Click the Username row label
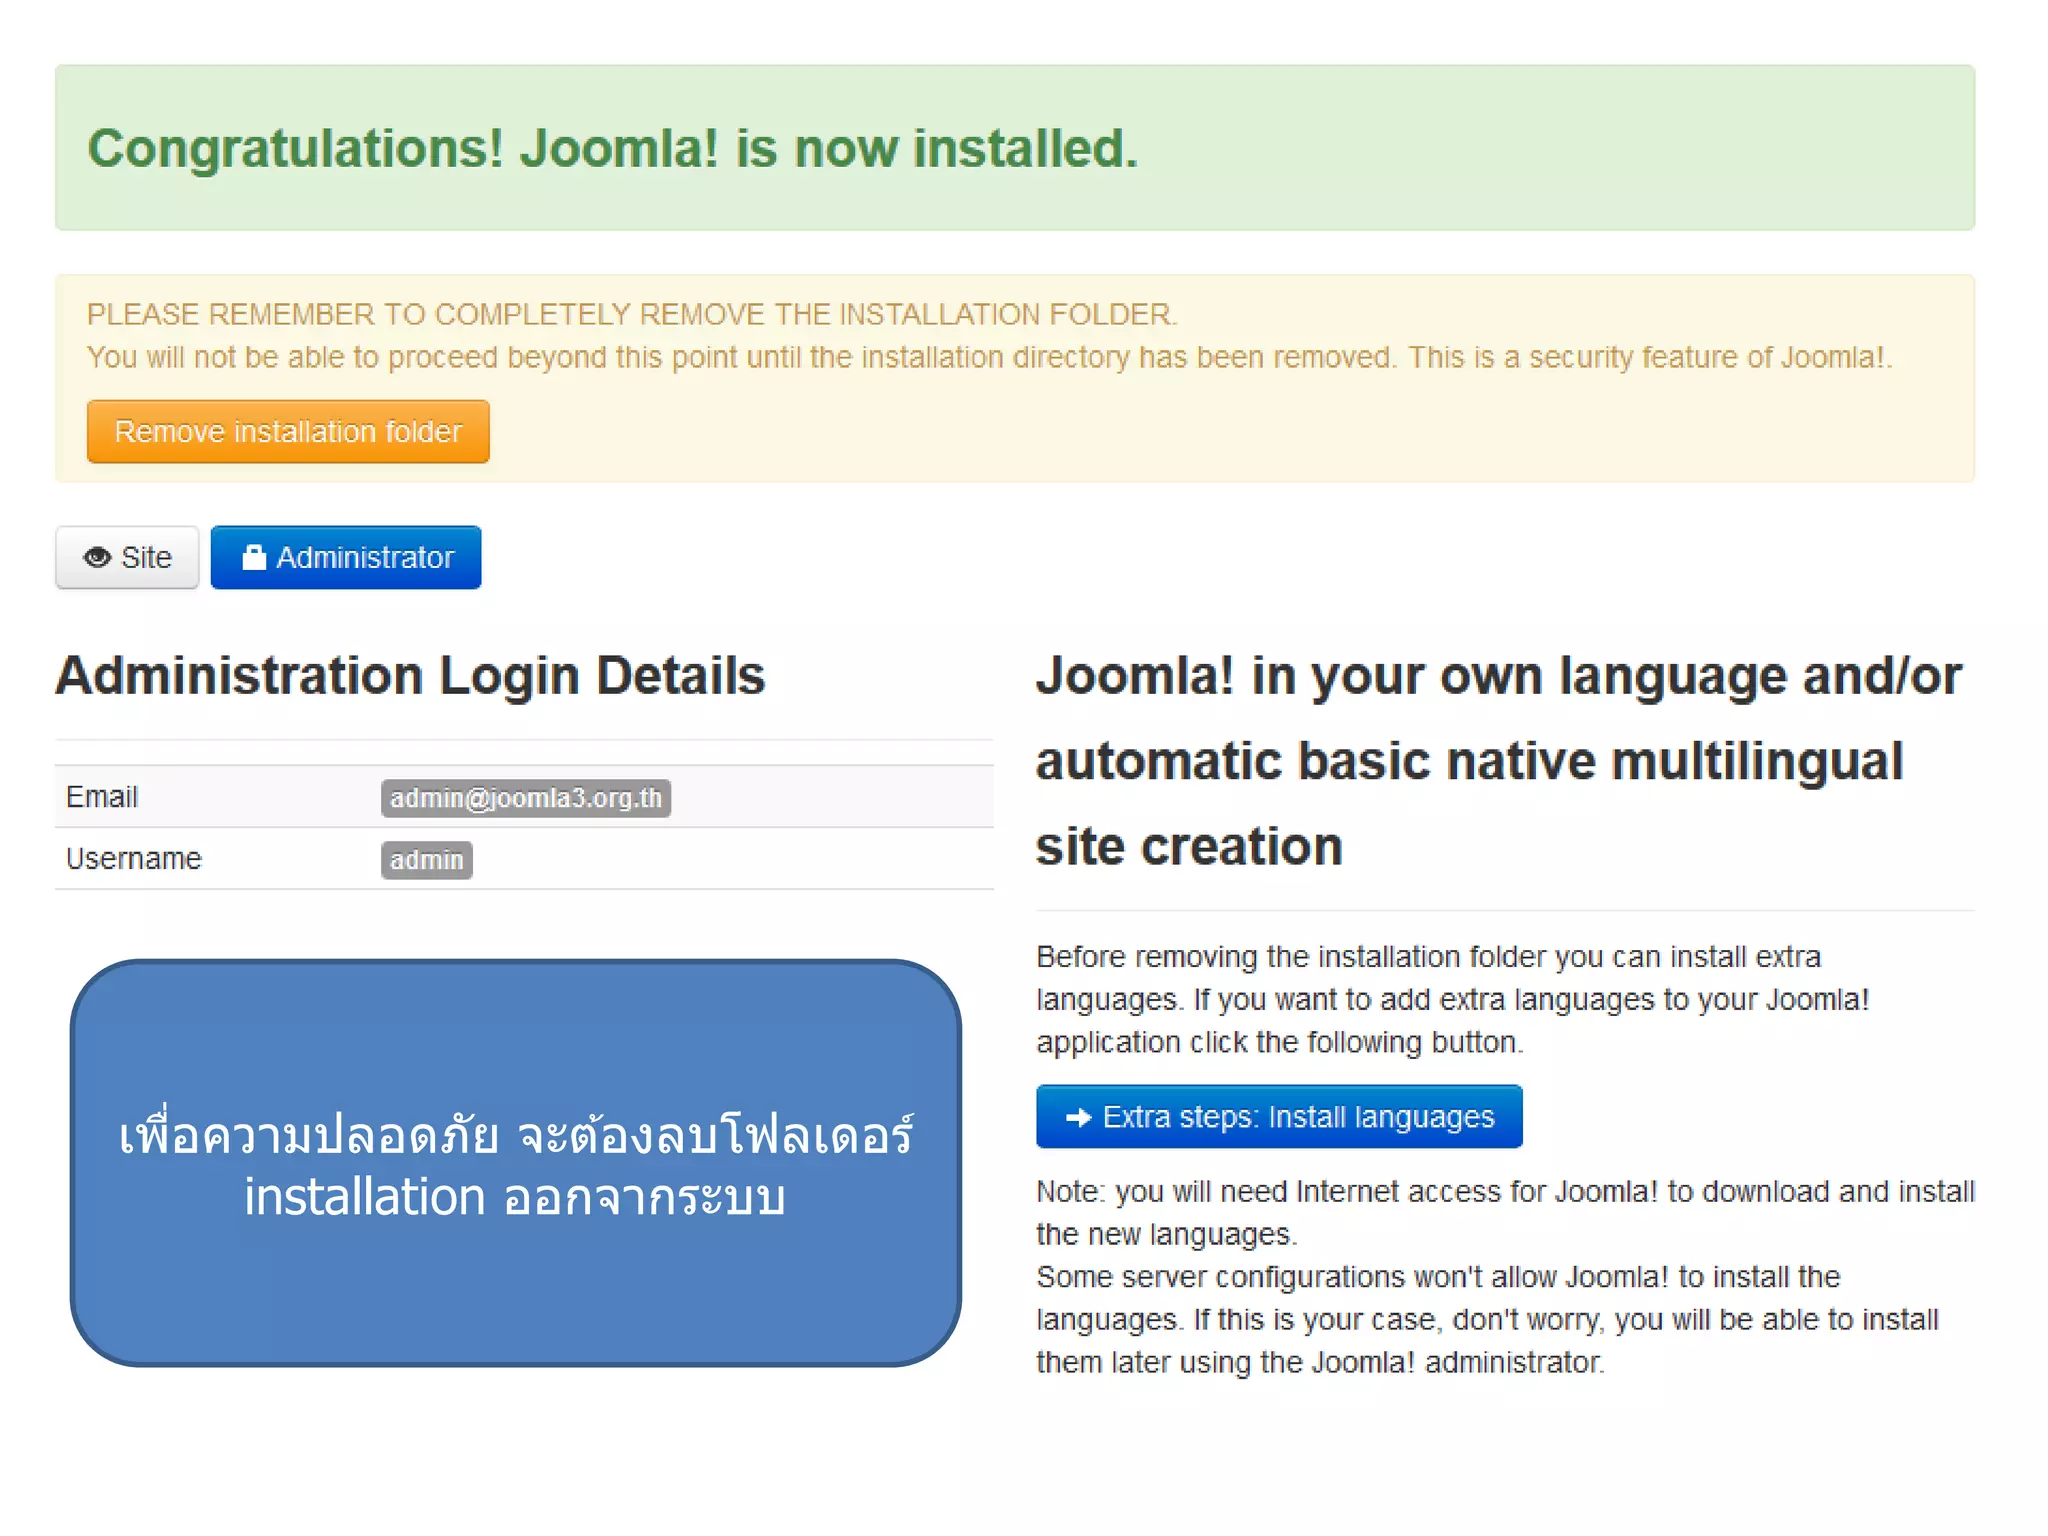Viewport: 2048px width, 1536px height. pos(134,859)
